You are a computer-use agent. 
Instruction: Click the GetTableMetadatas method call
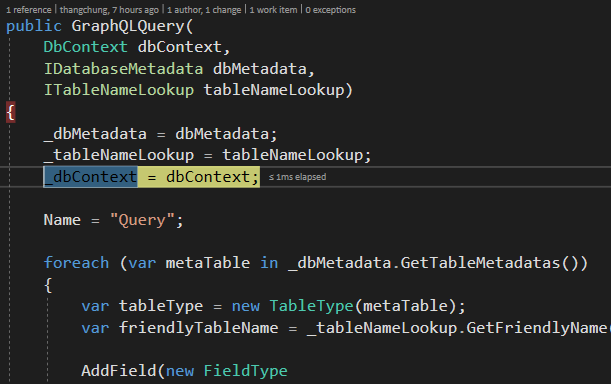[x=480, y=263]
